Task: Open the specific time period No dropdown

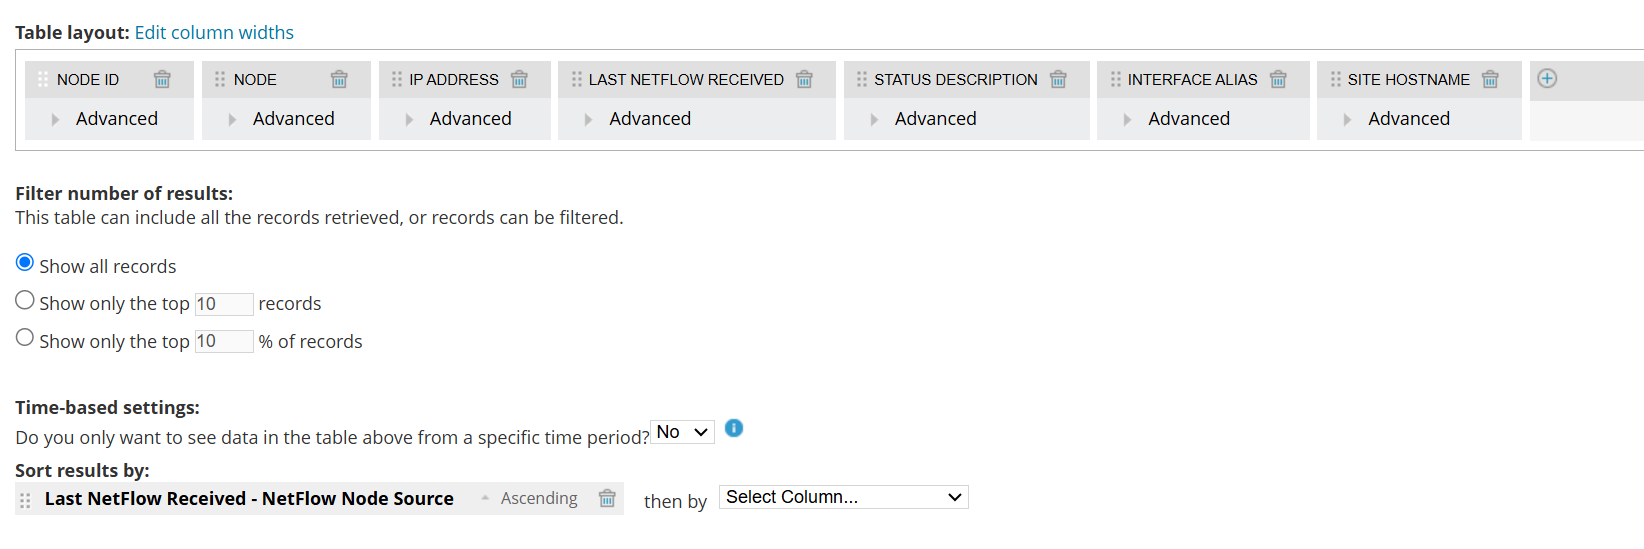Action: pos(682,432)
